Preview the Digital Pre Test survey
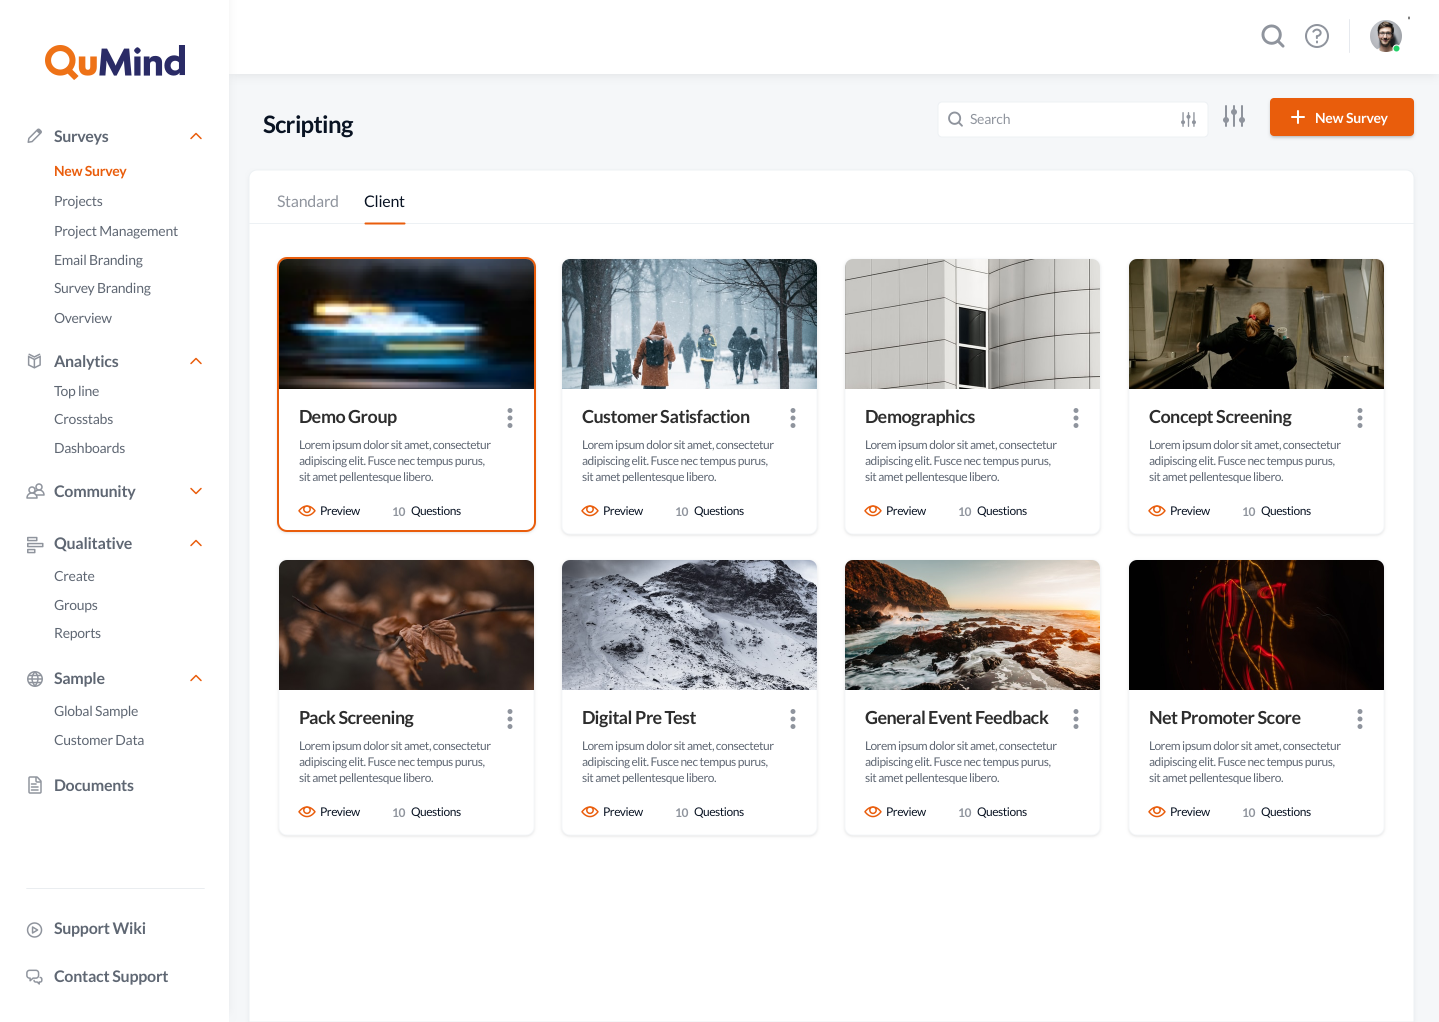The width and height of the screenshot is (1439, 1022). 612,812
